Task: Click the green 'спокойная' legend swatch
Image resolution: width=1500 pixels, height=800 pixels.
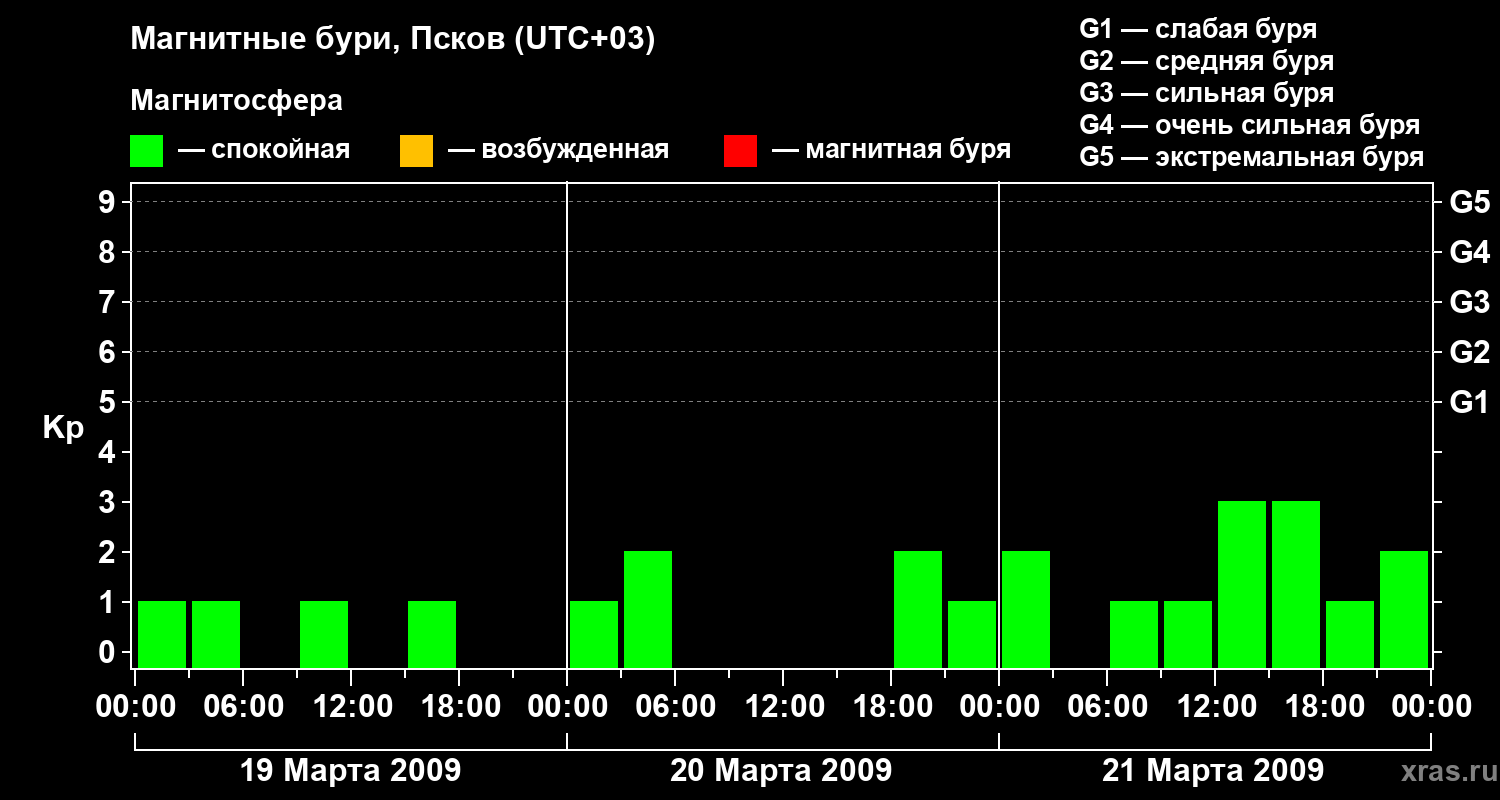Action: (146, 150)
